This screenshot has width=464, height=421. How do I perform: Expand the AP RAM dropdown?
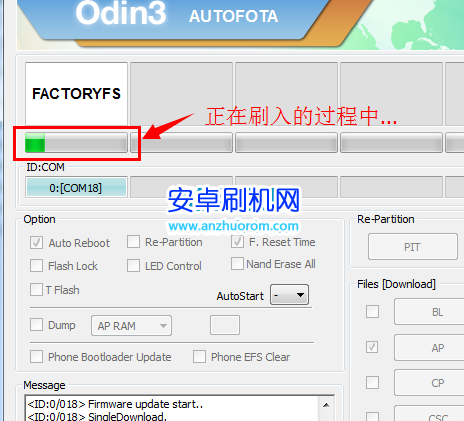pos(131,325)
